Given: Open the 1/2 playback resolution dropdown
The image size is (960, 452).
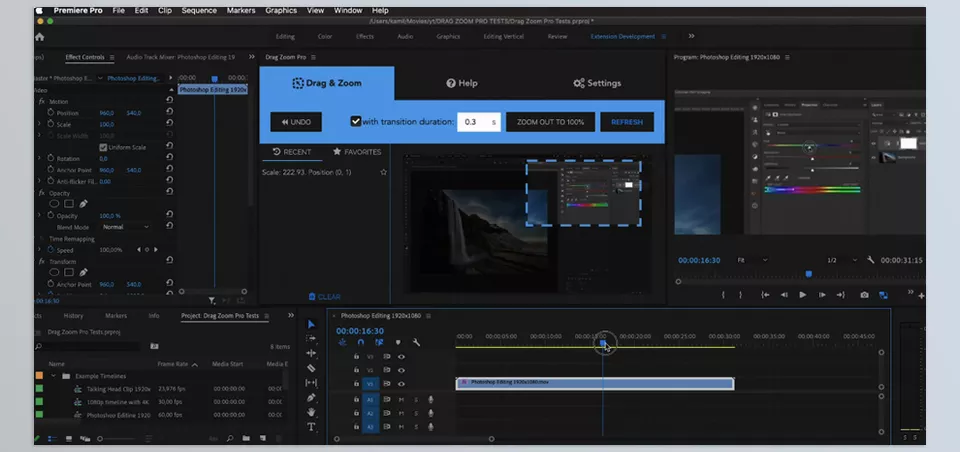Looking at the screenshot, I should coord(843,260).
